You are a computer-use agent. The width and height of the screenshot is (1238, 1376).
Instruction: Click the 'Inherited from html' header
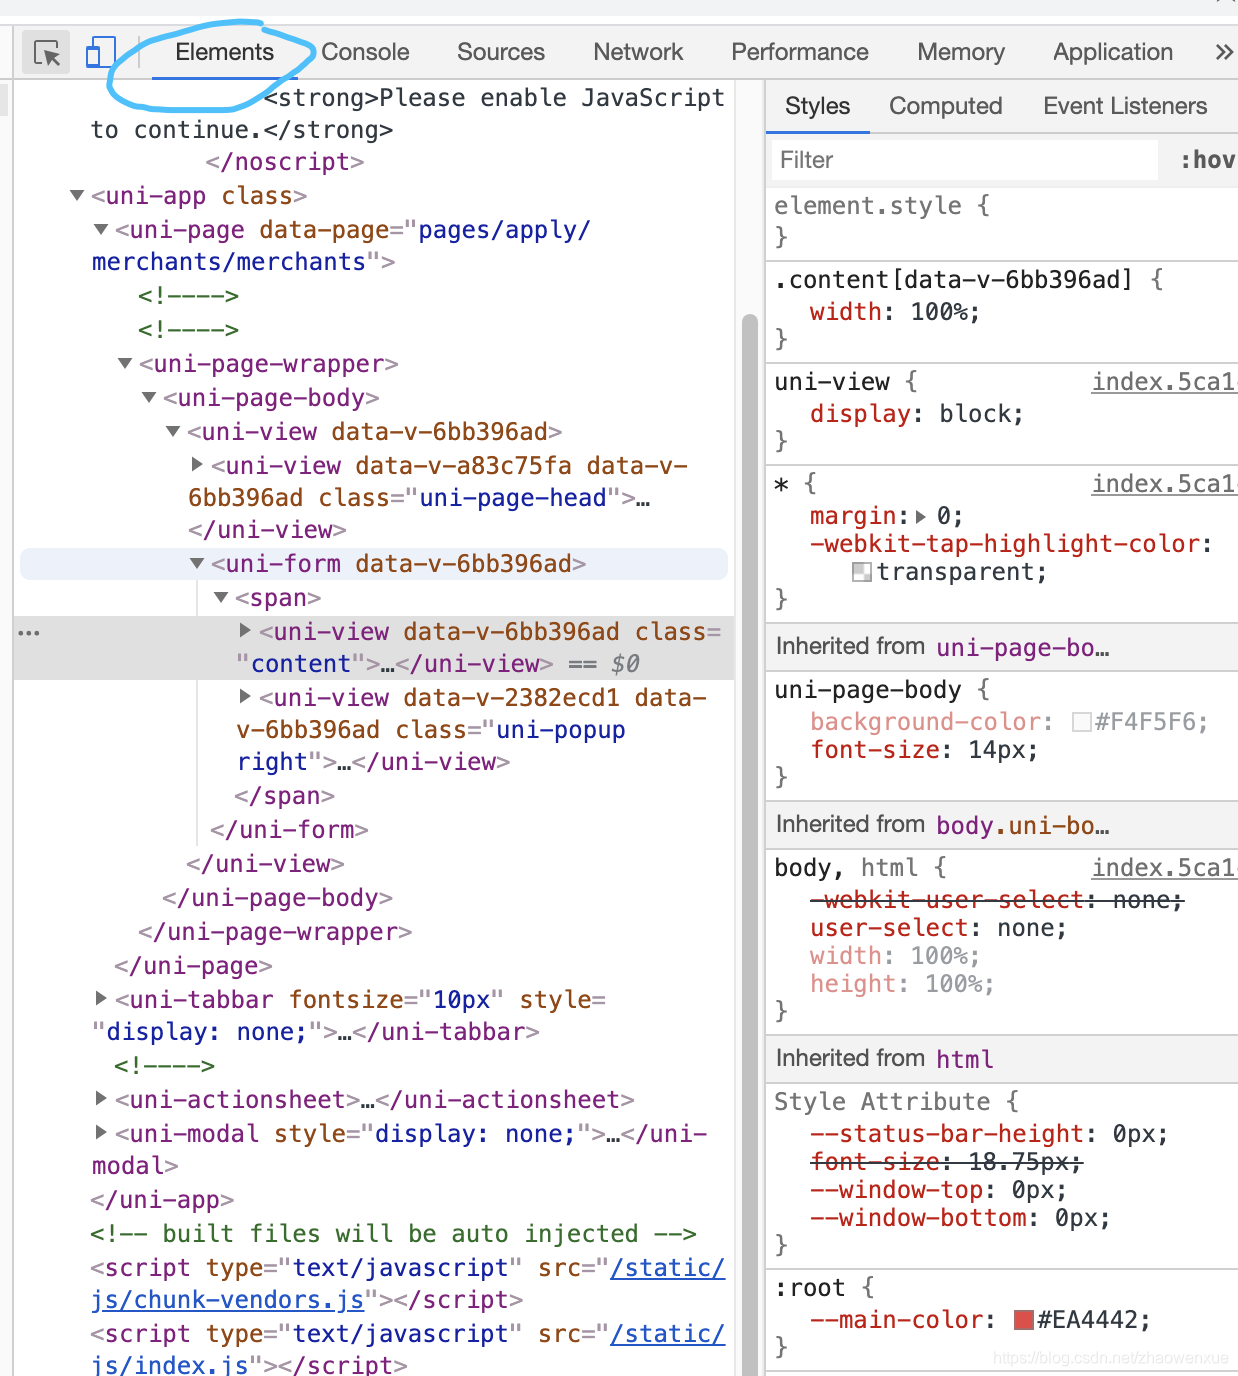[x=1002, y=1059]
